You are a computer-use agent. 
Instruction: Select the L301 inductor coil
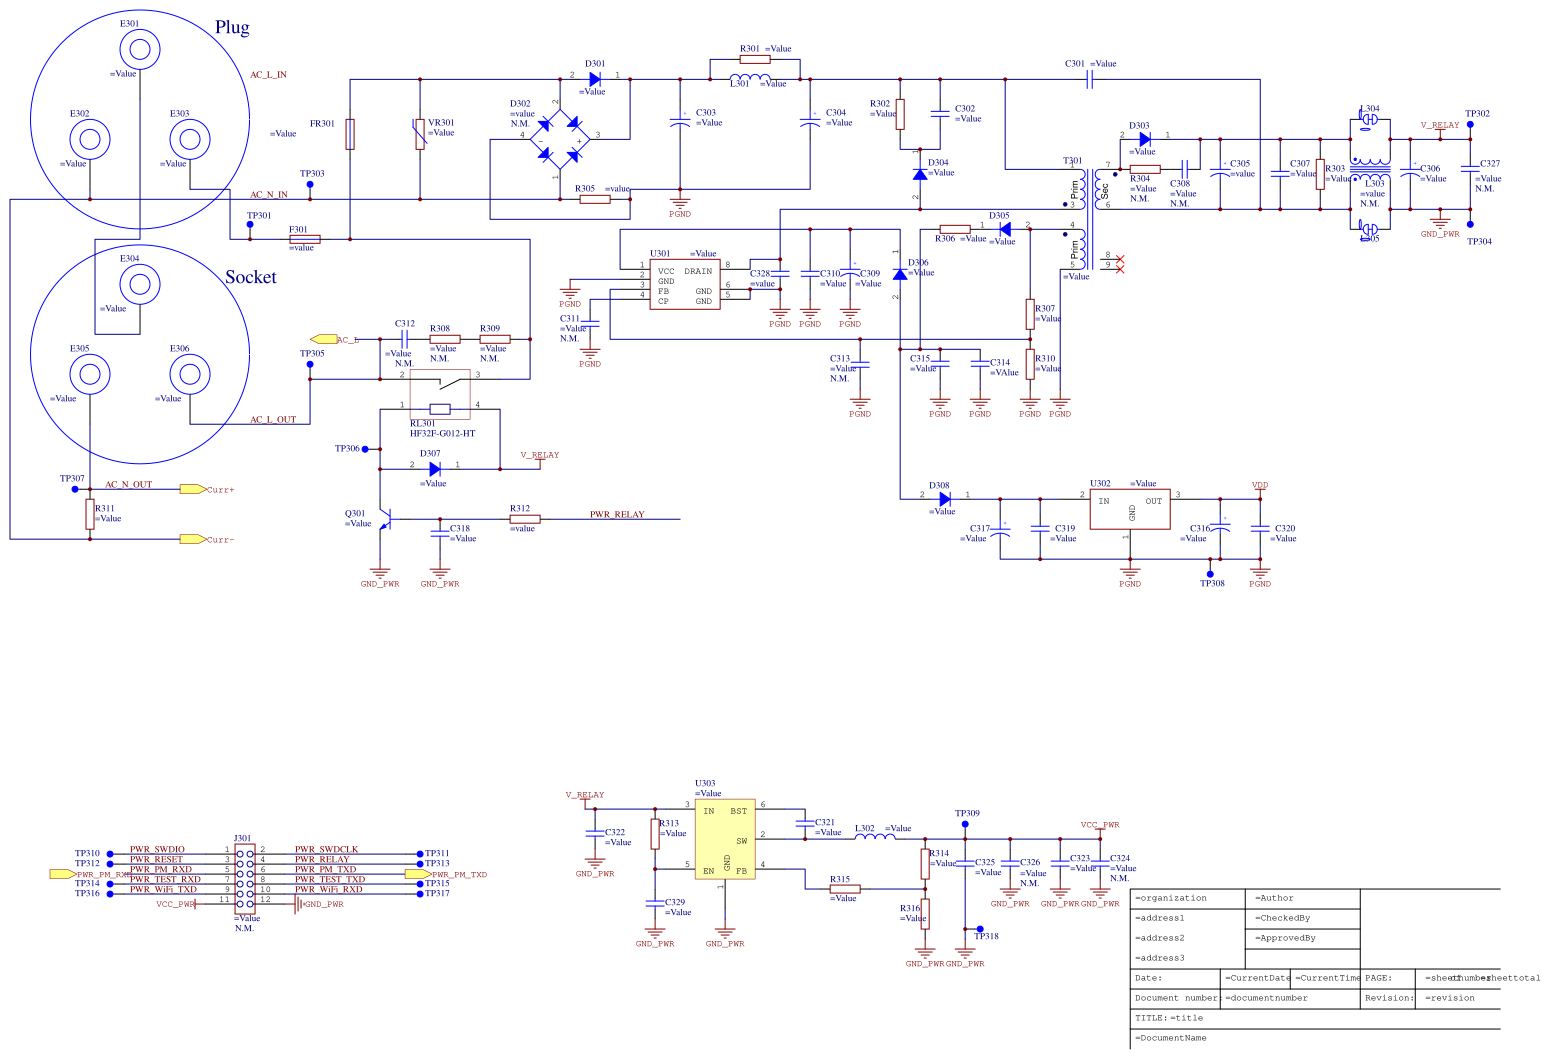tap(750, 79)
